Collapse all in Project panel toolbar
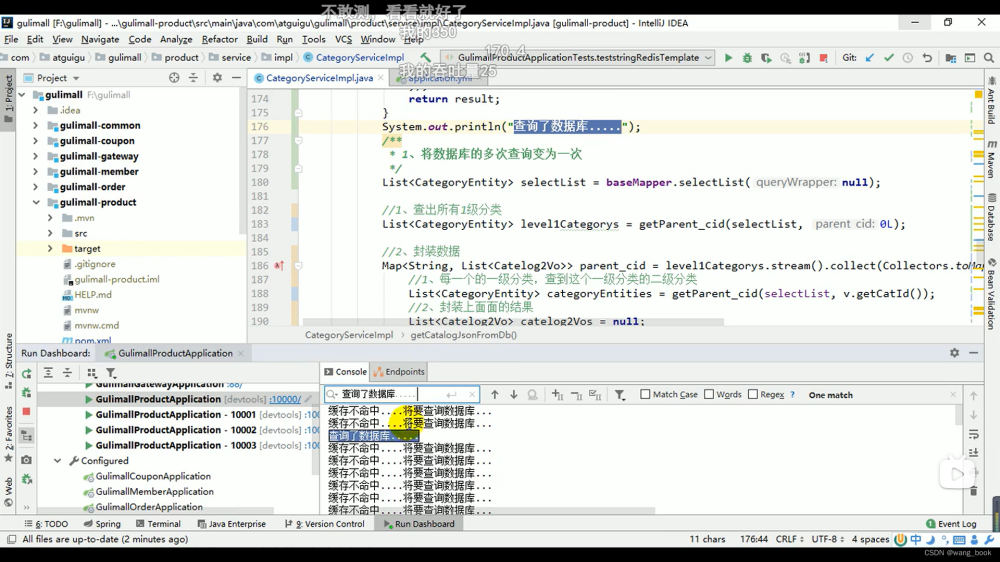The image size is (1000, 562). 193,78
